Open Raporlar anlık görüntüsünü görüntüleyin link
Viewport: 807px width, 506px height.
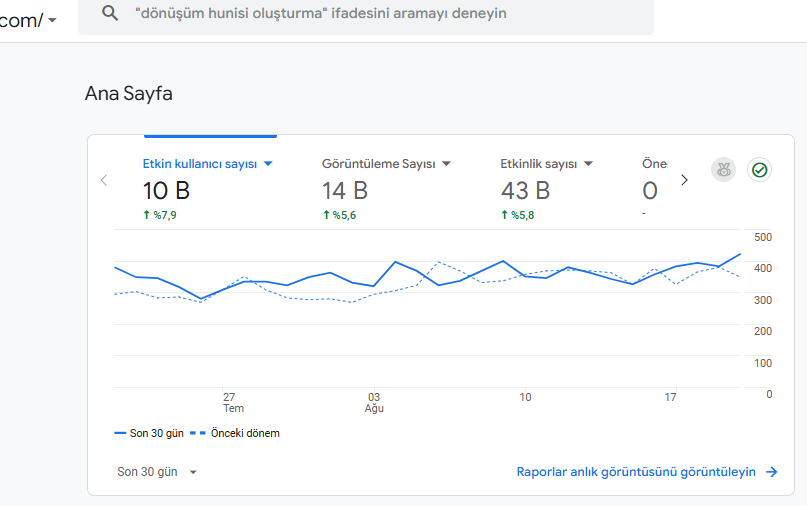click(x=636, y=472)
